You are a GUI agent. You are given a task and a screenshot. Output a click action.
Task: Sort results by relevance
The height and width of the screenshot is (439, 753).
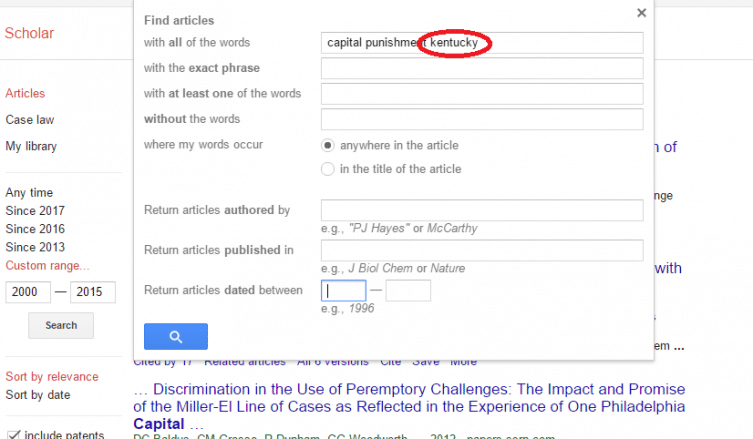(x=52, y=377)
